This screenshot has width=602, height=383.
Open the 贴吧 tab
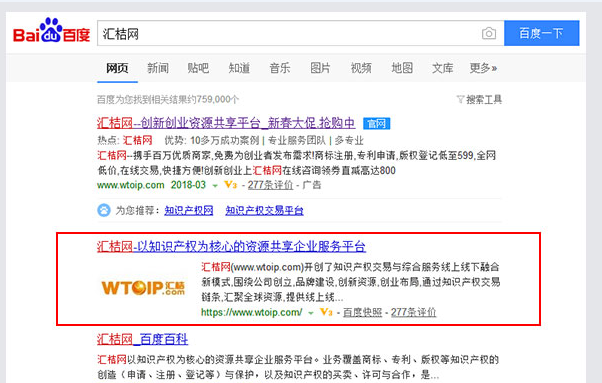pos(198,68)
